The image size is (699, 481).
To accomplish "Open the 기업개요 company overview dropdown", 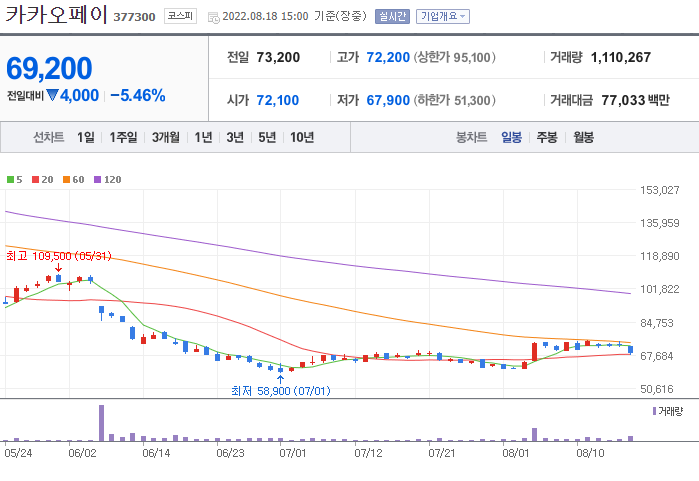I will pos(443,16).
